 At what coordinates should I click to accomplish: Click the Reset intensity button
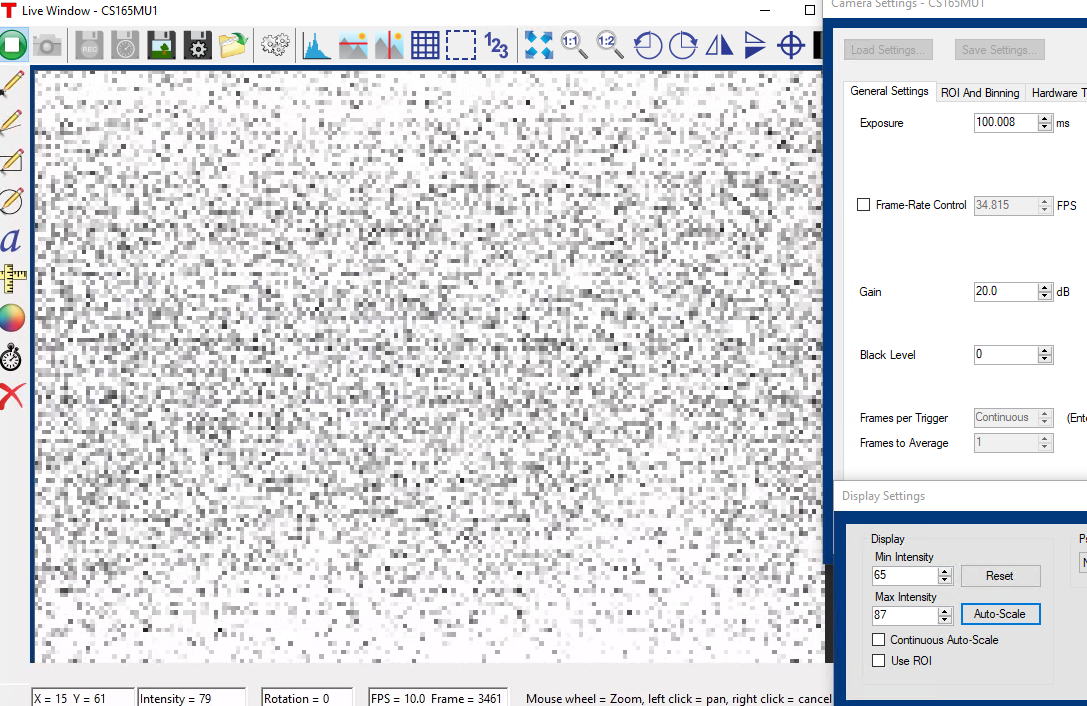point(1000,576)
